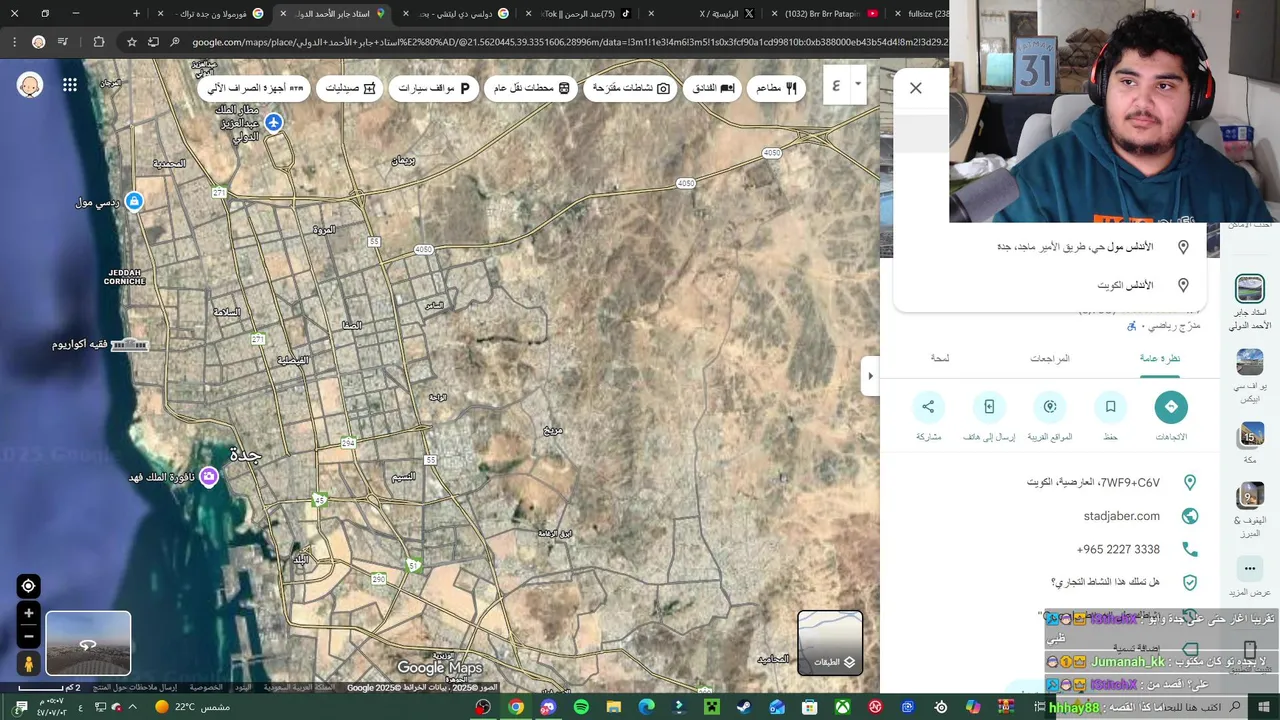Zoom in with the plus map button
1280x720 pixels.
click(x=28, y=613)
